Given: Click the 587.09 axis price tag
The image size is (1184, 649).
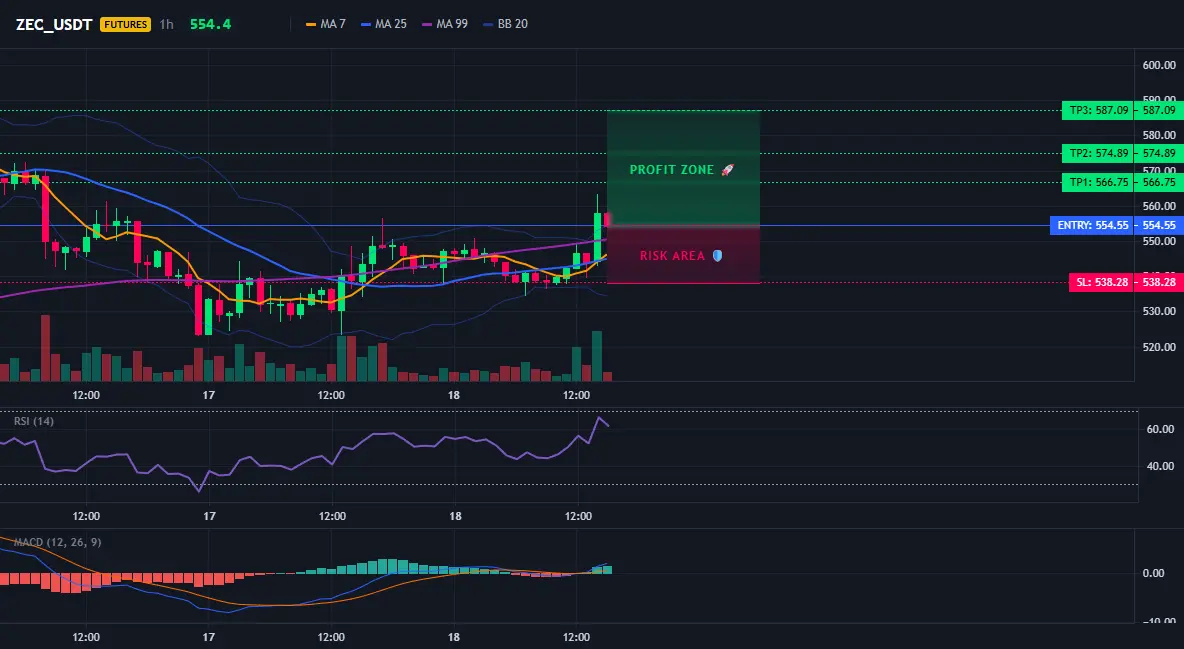Looking at the screenshot, I should tap(1159, 110).
